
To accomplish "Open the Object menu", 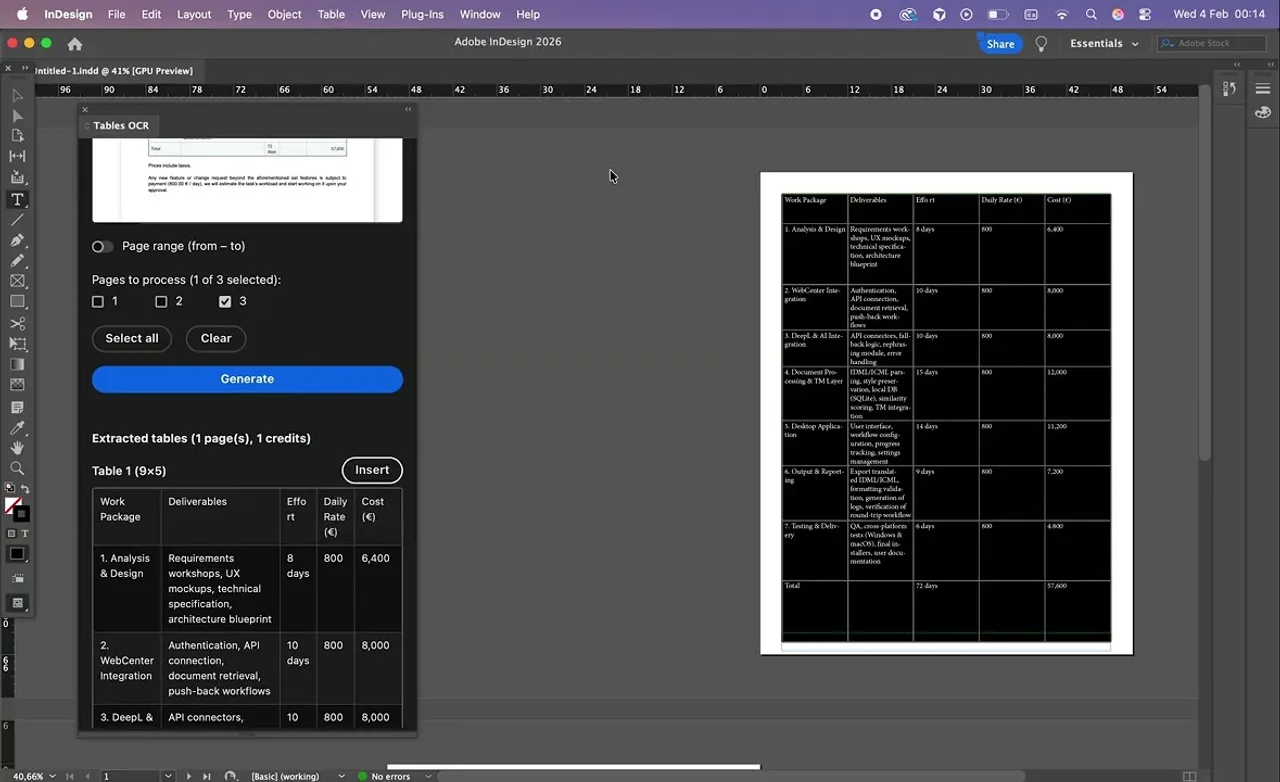I will [x=284, y=14].
